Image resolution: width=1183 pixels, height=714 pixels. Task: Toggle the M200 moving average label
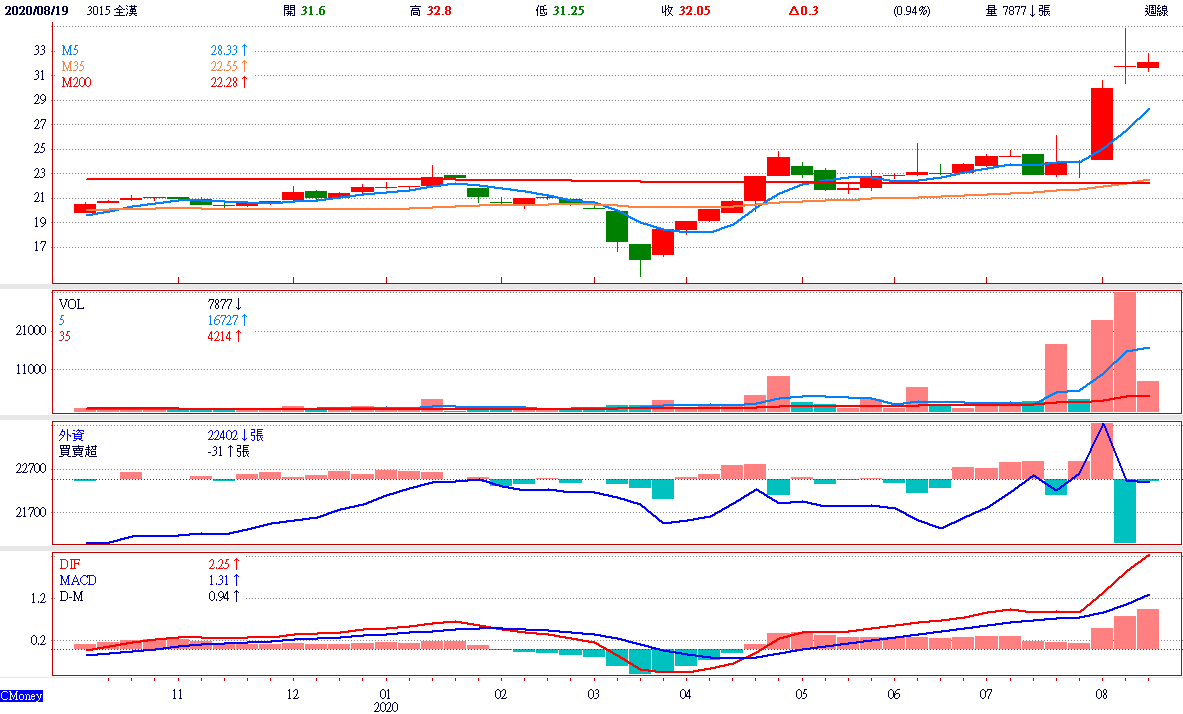[77, 82]
